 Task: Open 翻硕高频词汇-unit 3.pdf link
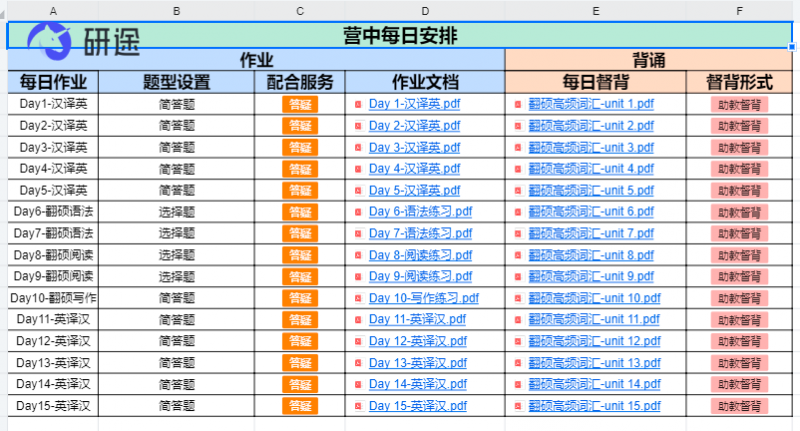(x=591, y=147)
